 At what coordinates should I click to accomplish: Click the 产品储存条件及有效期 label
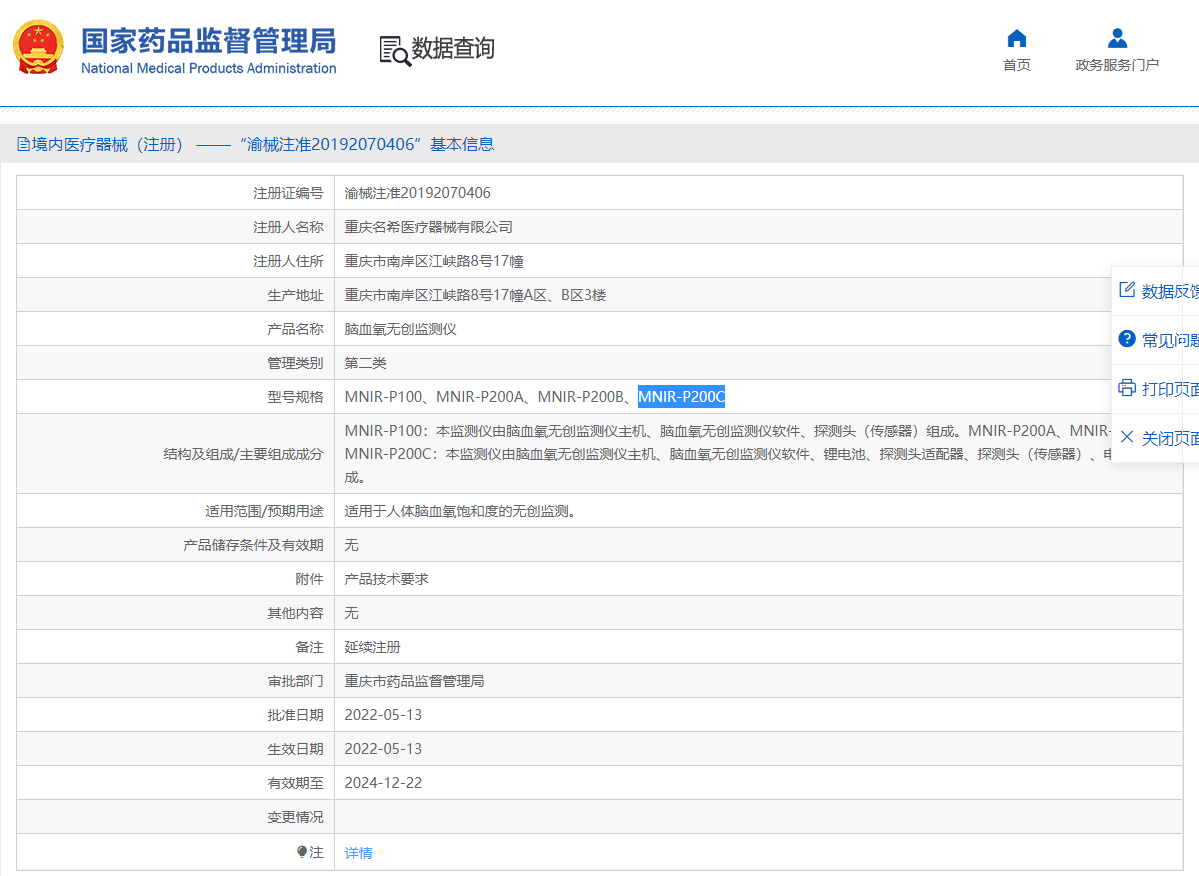(253, 545)
